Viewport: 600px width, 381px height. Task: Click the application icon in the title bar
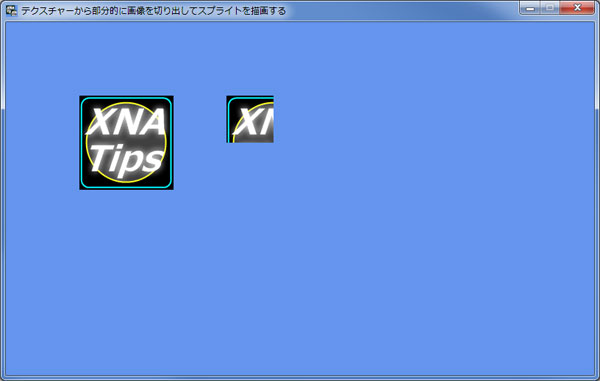(x=11, y=10)
